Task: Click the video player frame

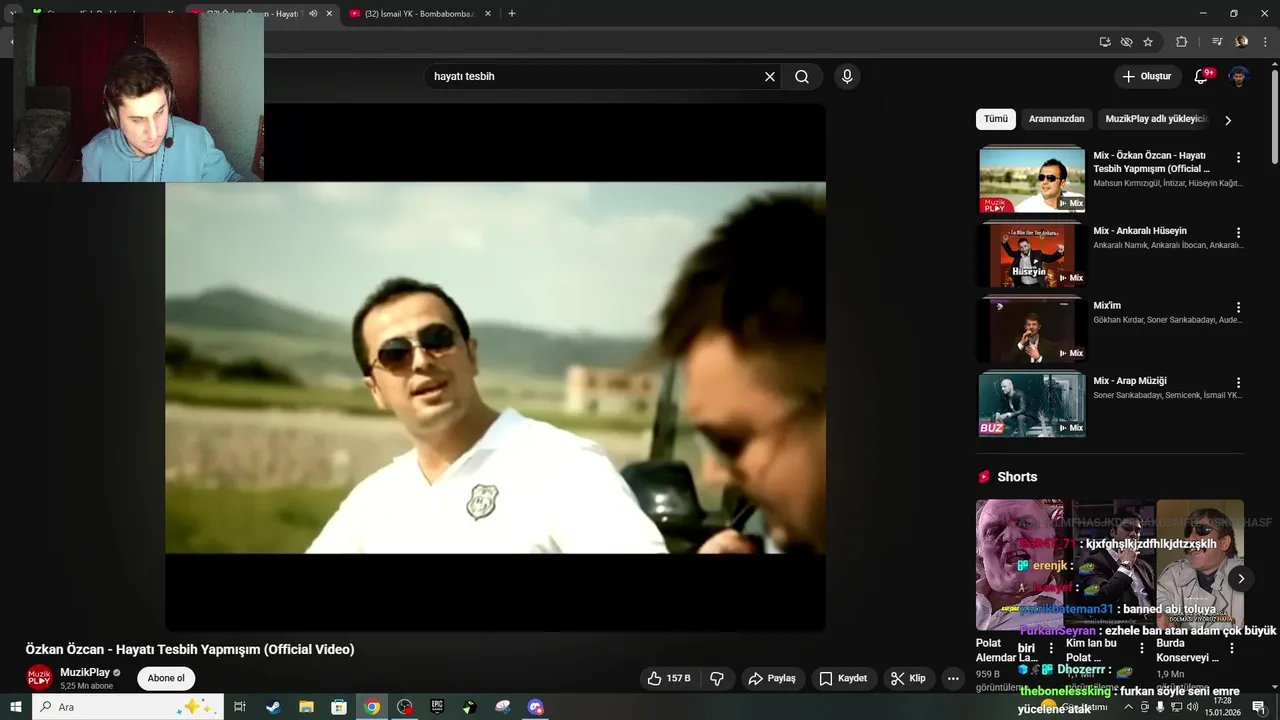Action: (495, 367)
